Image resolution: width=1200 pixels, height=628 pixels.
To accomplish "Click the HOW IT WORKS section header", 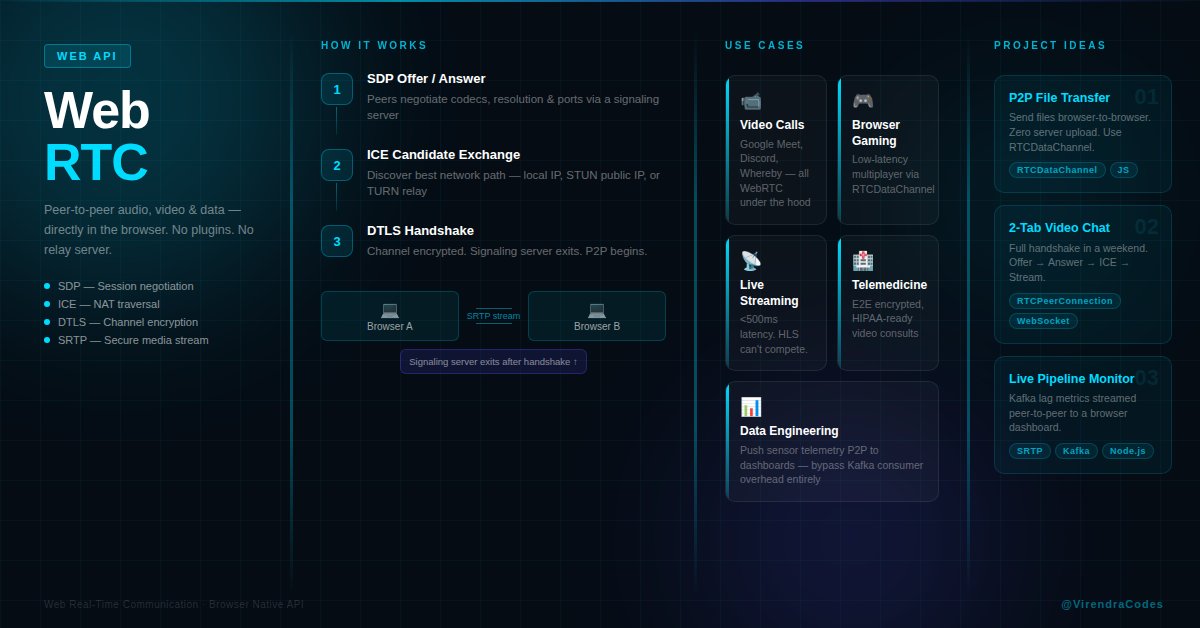I will click(x=374, y=46).
